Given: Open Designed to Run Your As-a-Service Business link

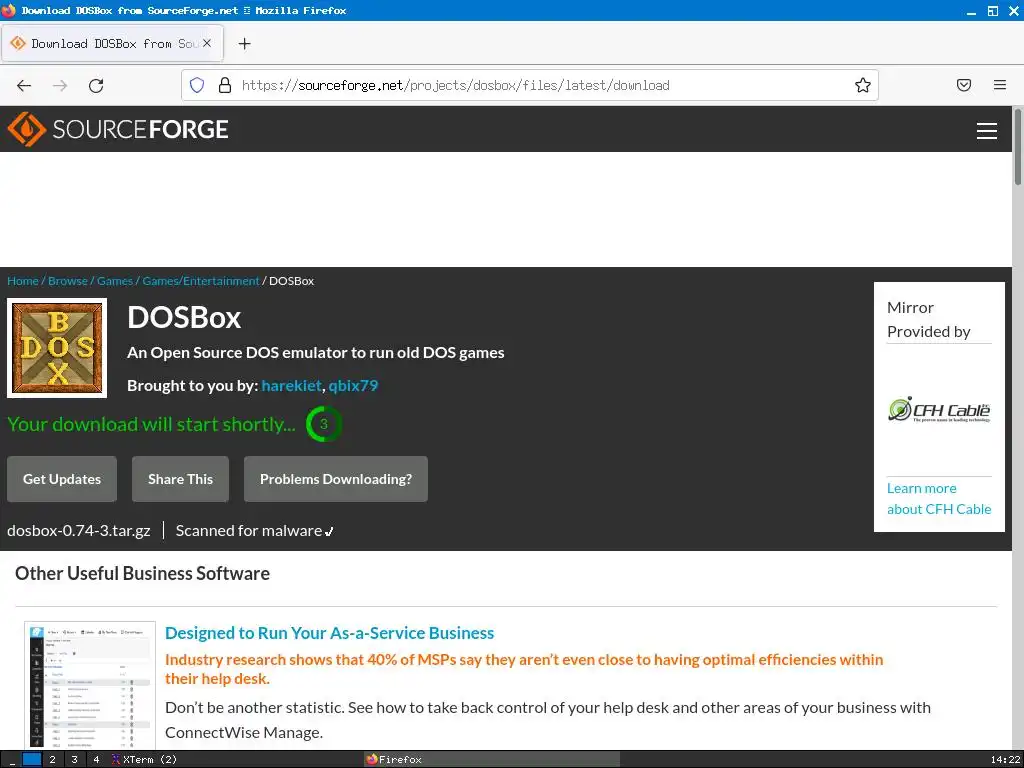Looking at the screenshot, I should [x=330, y=633].
